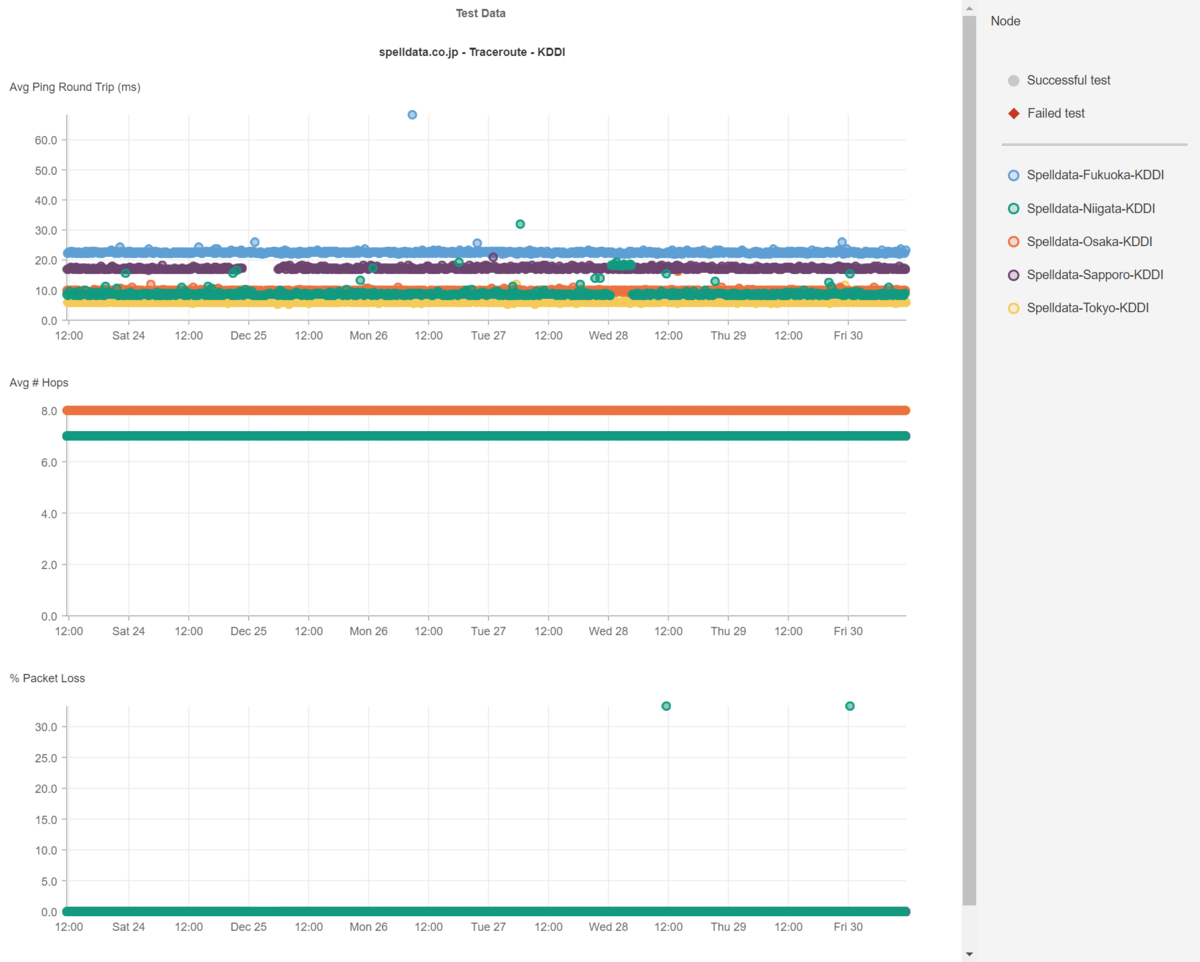Viewport: 1200px width, 962px height.
Task: Click the highest Fukuoka ping outlier near 68 ms
Action: 412,115
